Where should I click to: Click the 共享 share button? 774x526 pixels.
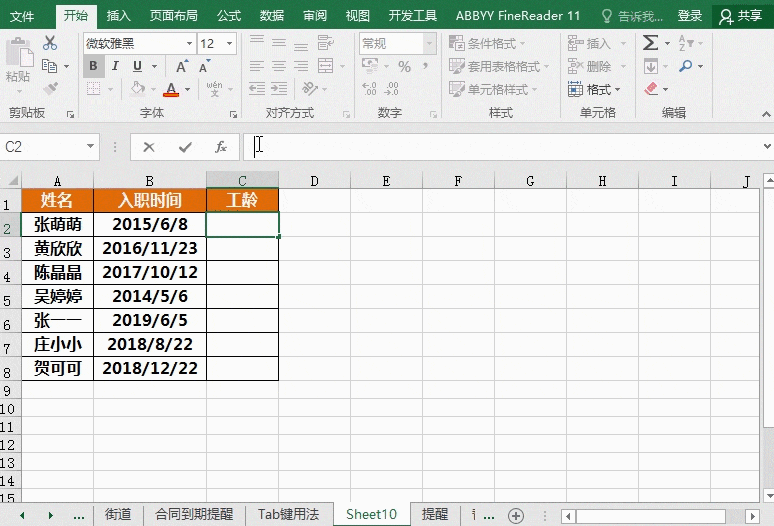[741, 16]
